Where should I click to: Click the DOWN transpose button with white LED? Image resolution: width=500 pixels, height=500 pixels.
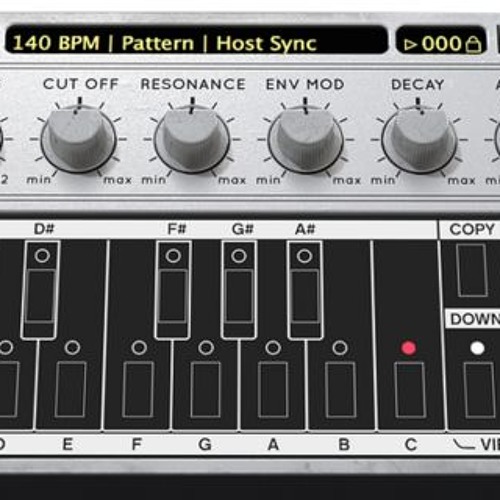(x=479, y=390)
